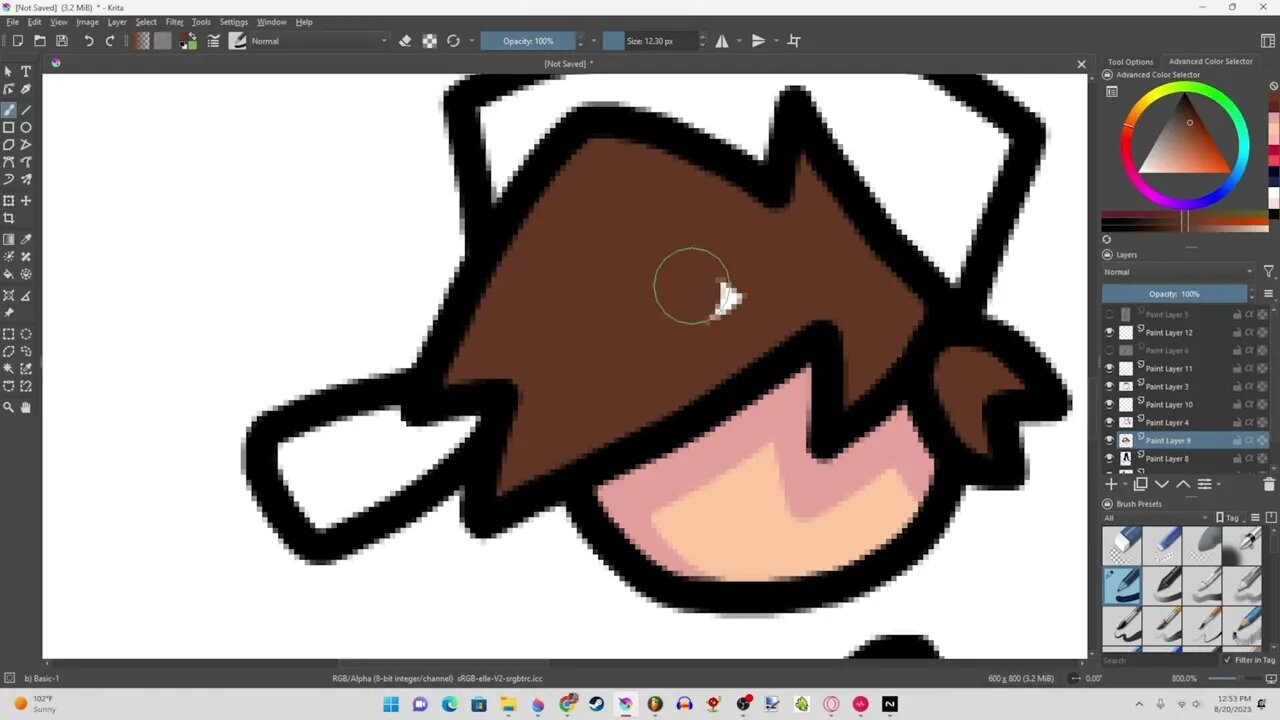The height and width of the screenshot is (720, 1280).
Task: Open the layer filter funnel dropdown
Action: pyautogui.click(x=1269, y=272)
